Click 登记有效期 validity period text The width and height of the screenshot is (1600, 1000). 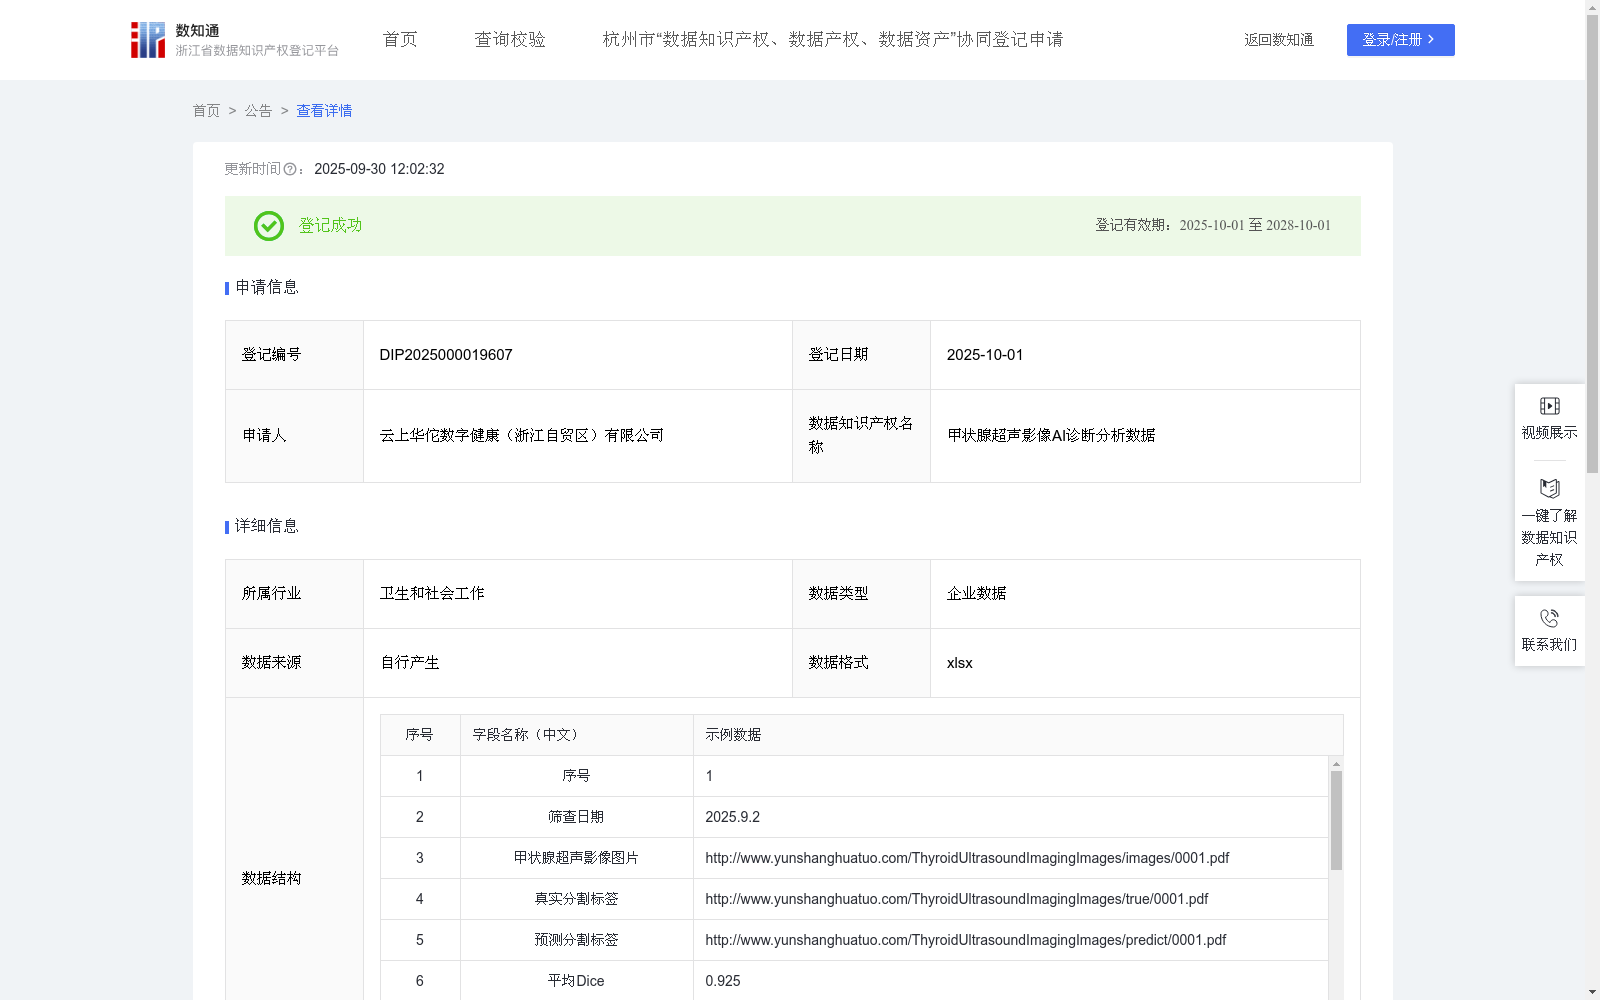coord(1213,226)
